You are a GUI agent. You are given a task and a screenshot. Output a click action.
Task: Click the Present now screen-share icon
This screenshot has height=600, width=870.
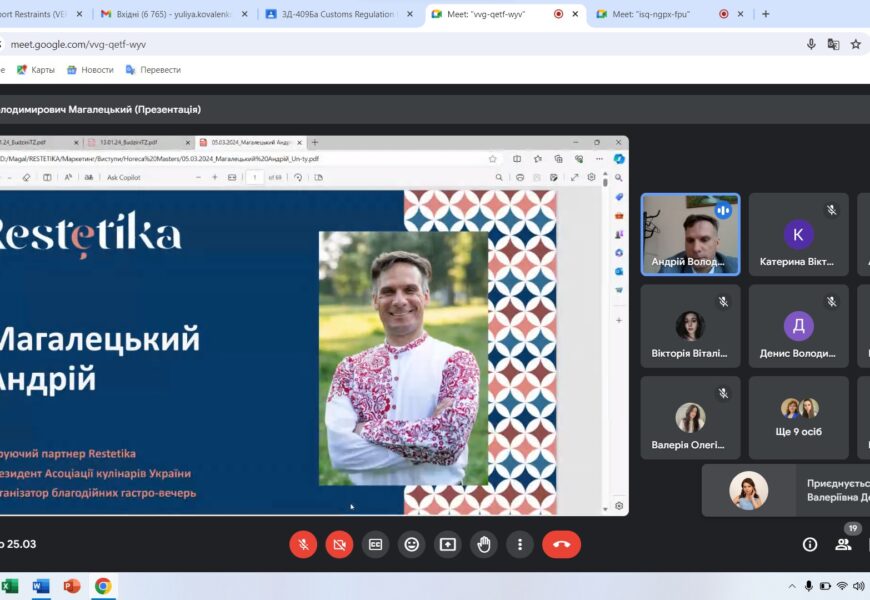pyautogui.click(x=447, y=544)
